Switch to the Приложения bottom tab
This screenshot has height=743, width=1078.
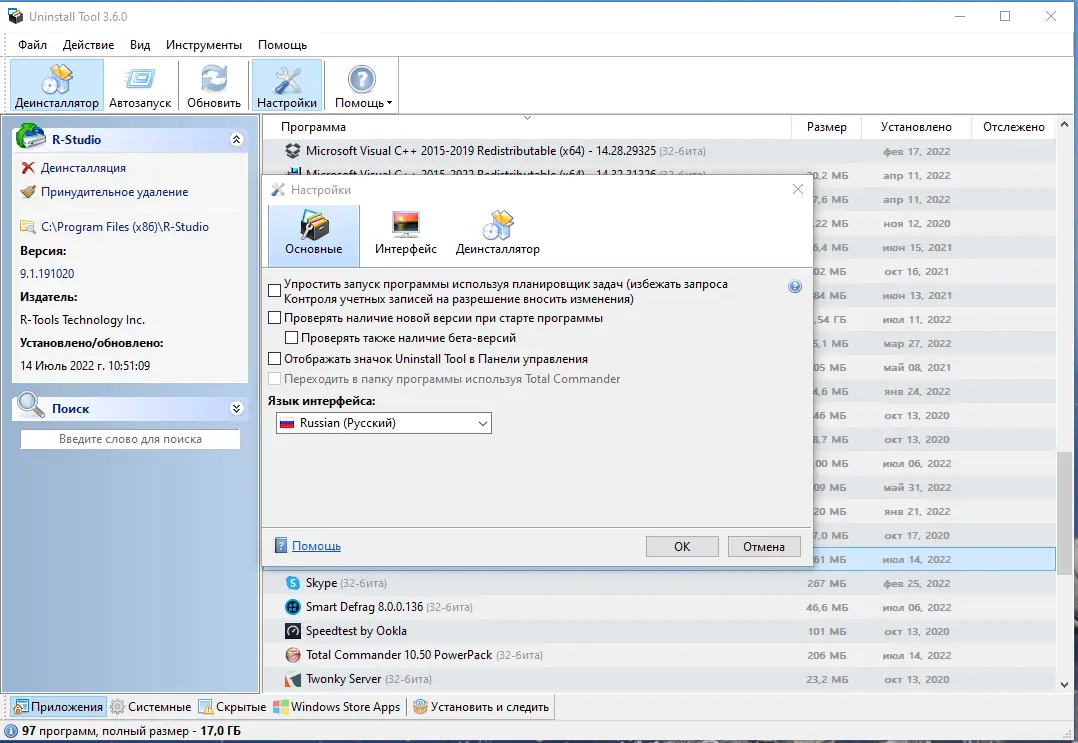[x=58, y=707]
